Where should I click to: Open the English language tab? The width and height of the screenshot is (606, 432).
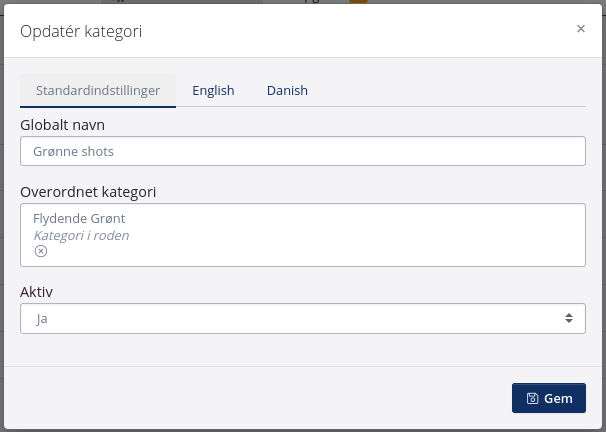point(213,90)
